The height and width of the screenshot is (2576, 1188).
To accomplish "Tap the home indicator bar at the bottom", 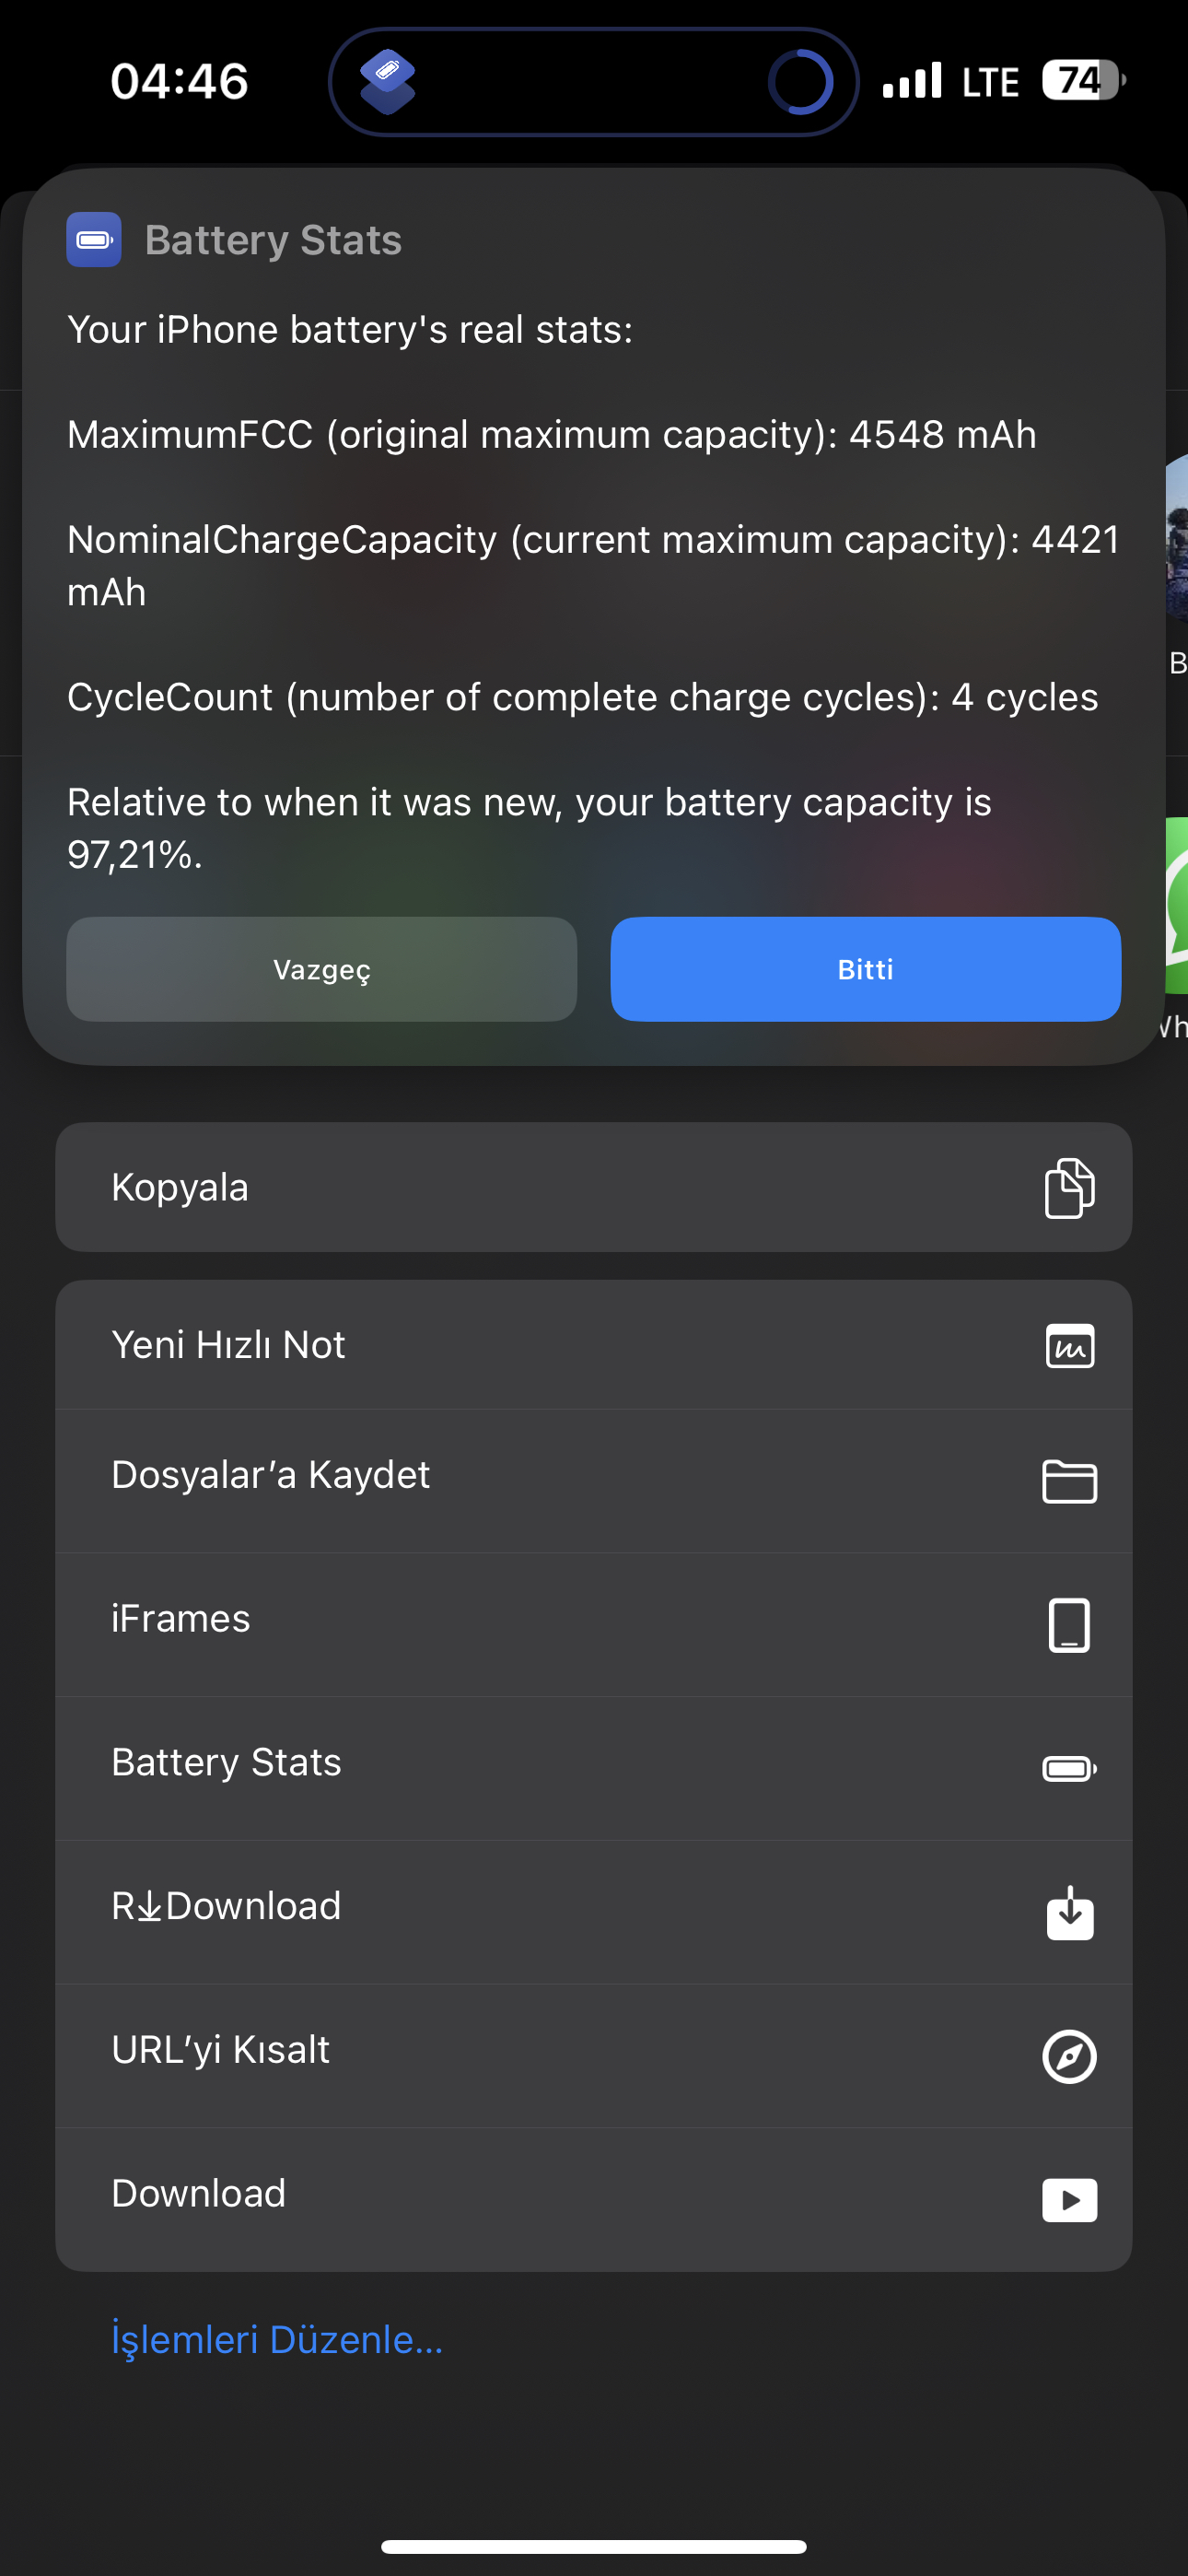I will click(594, 2546).
